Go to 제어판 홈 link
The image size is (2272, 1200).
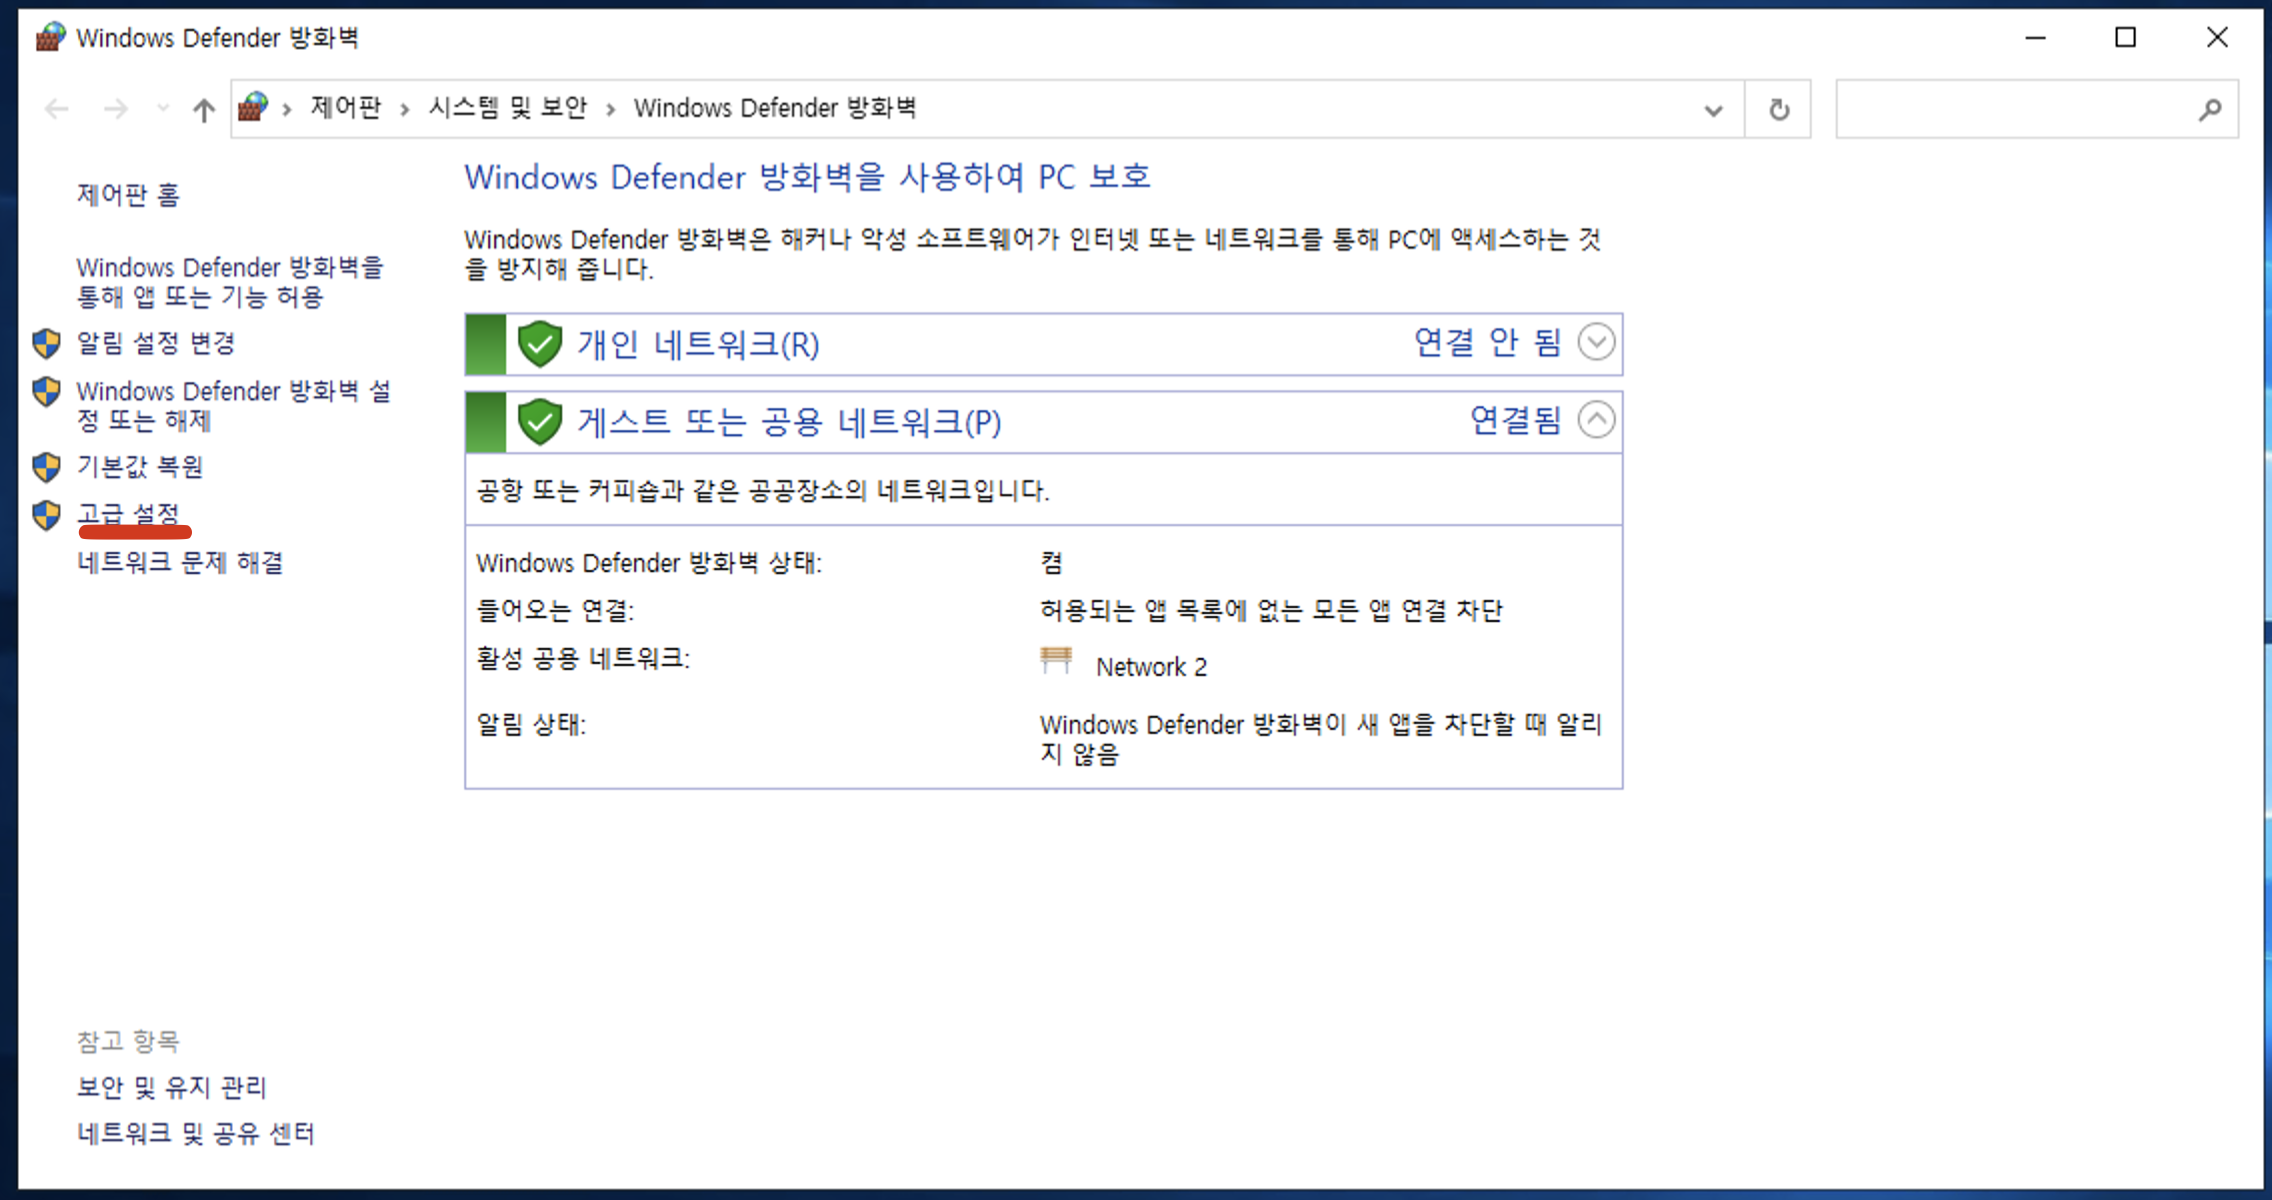(128, 195)
